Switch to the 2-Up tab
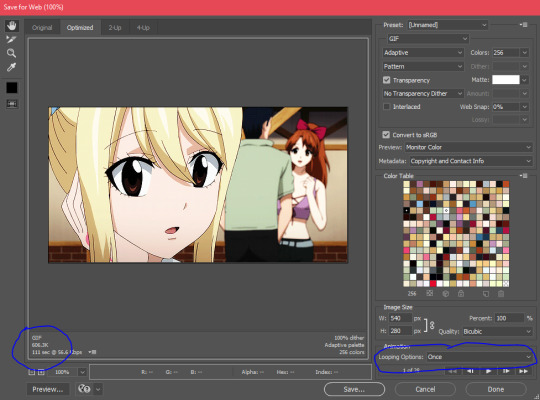 [115, 28]
